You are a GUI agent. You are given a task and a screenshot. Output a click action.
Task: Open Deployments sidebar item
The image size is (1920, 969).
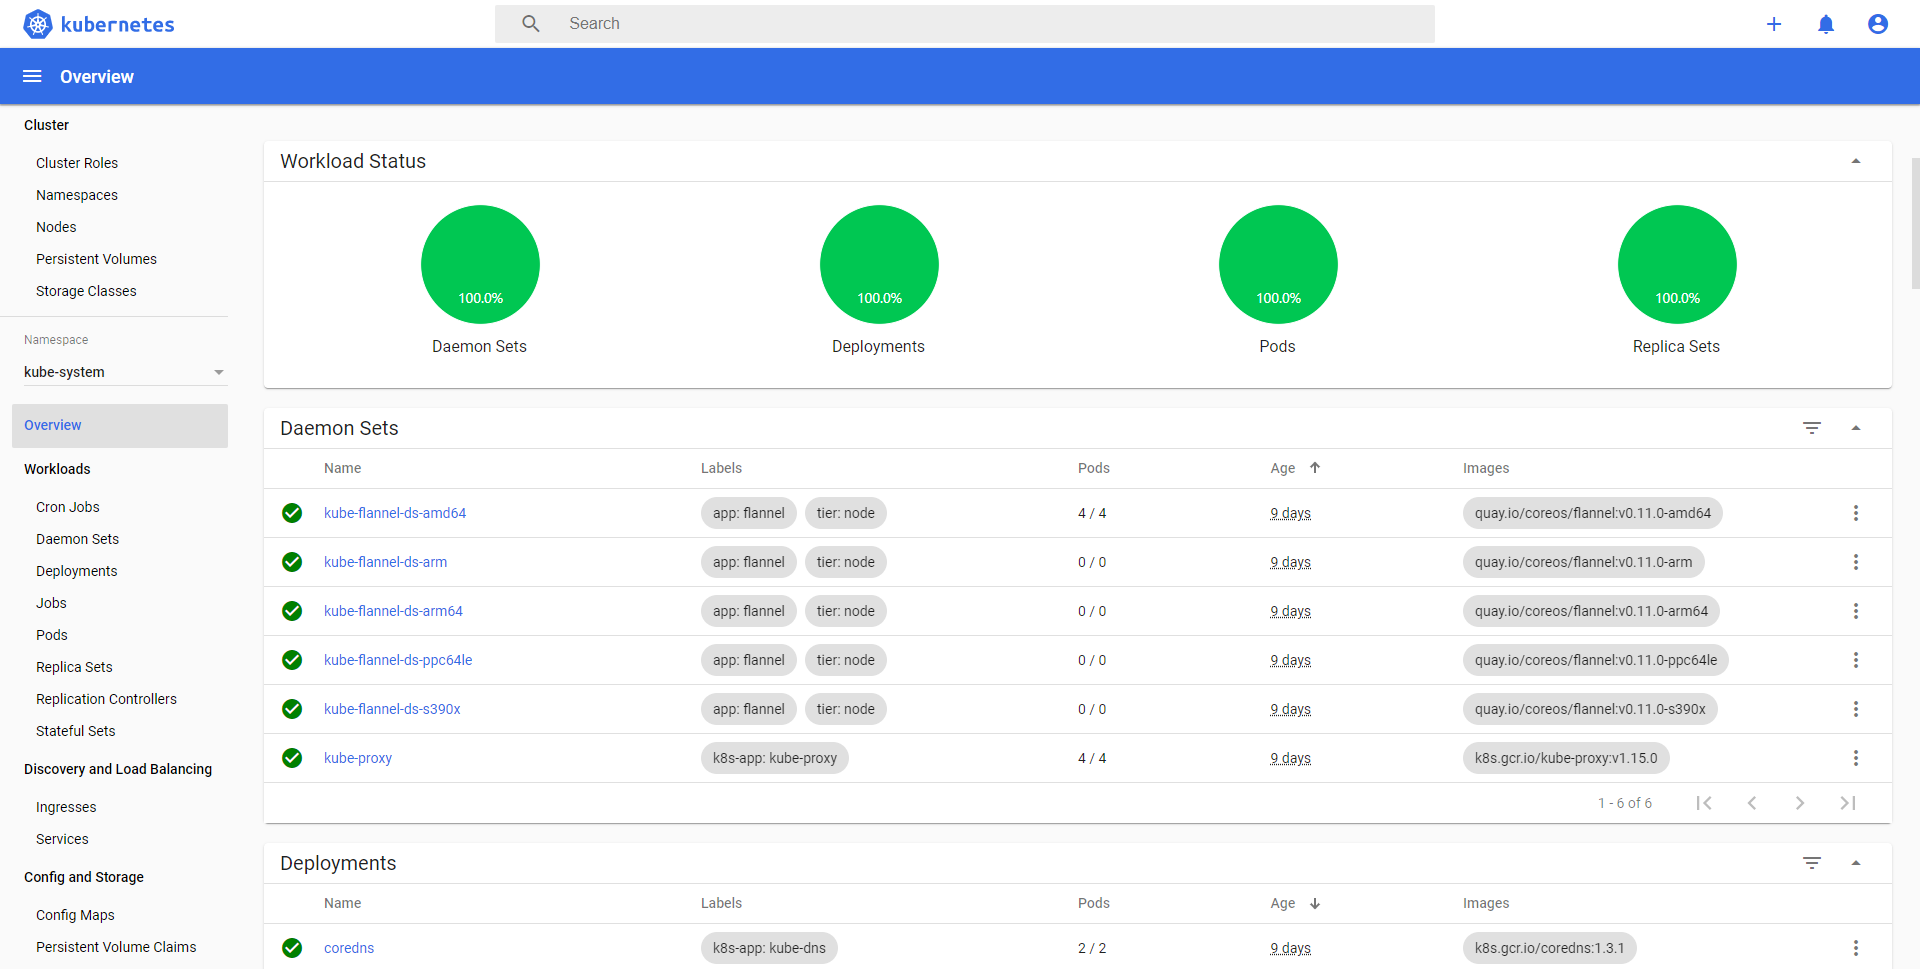click(x=76, y=571)
